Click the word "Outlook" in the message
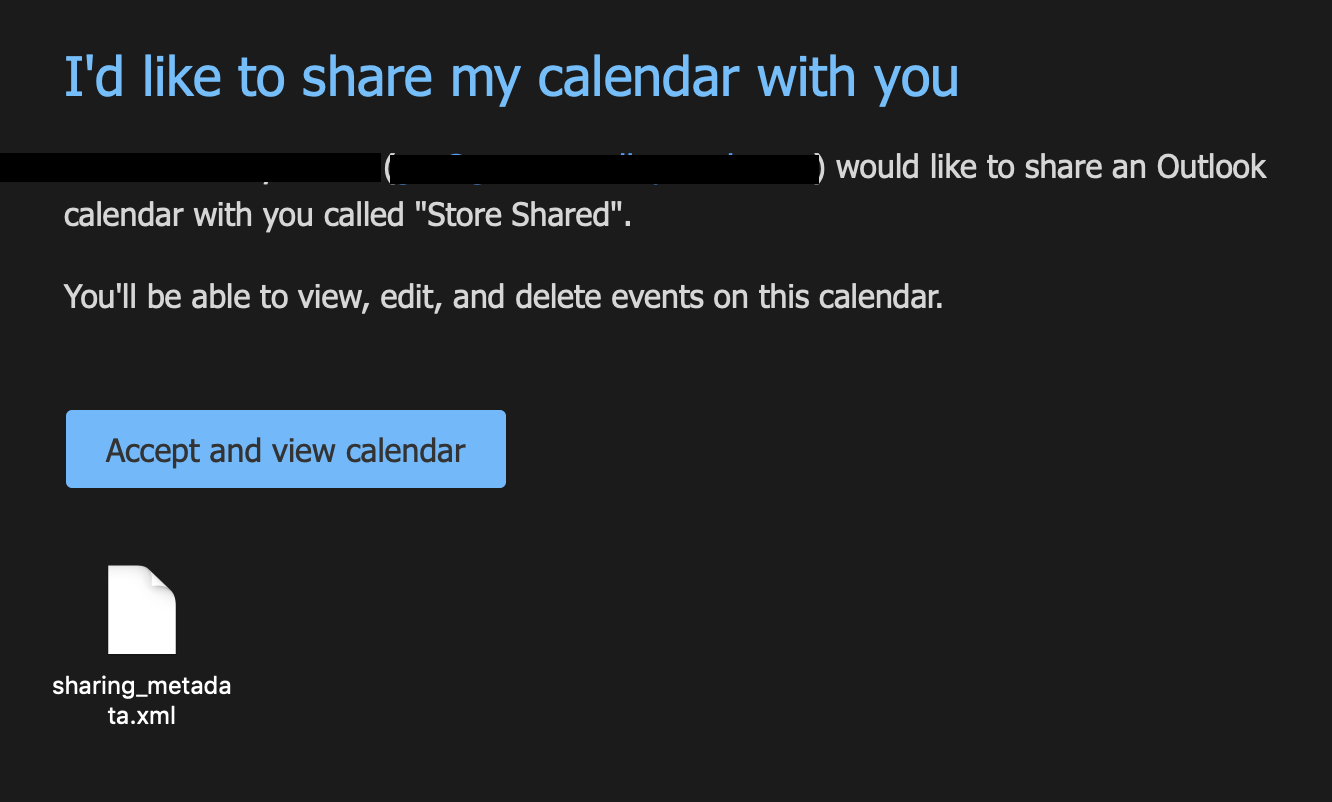The image size is (1332, 802). click(1211, 167)
